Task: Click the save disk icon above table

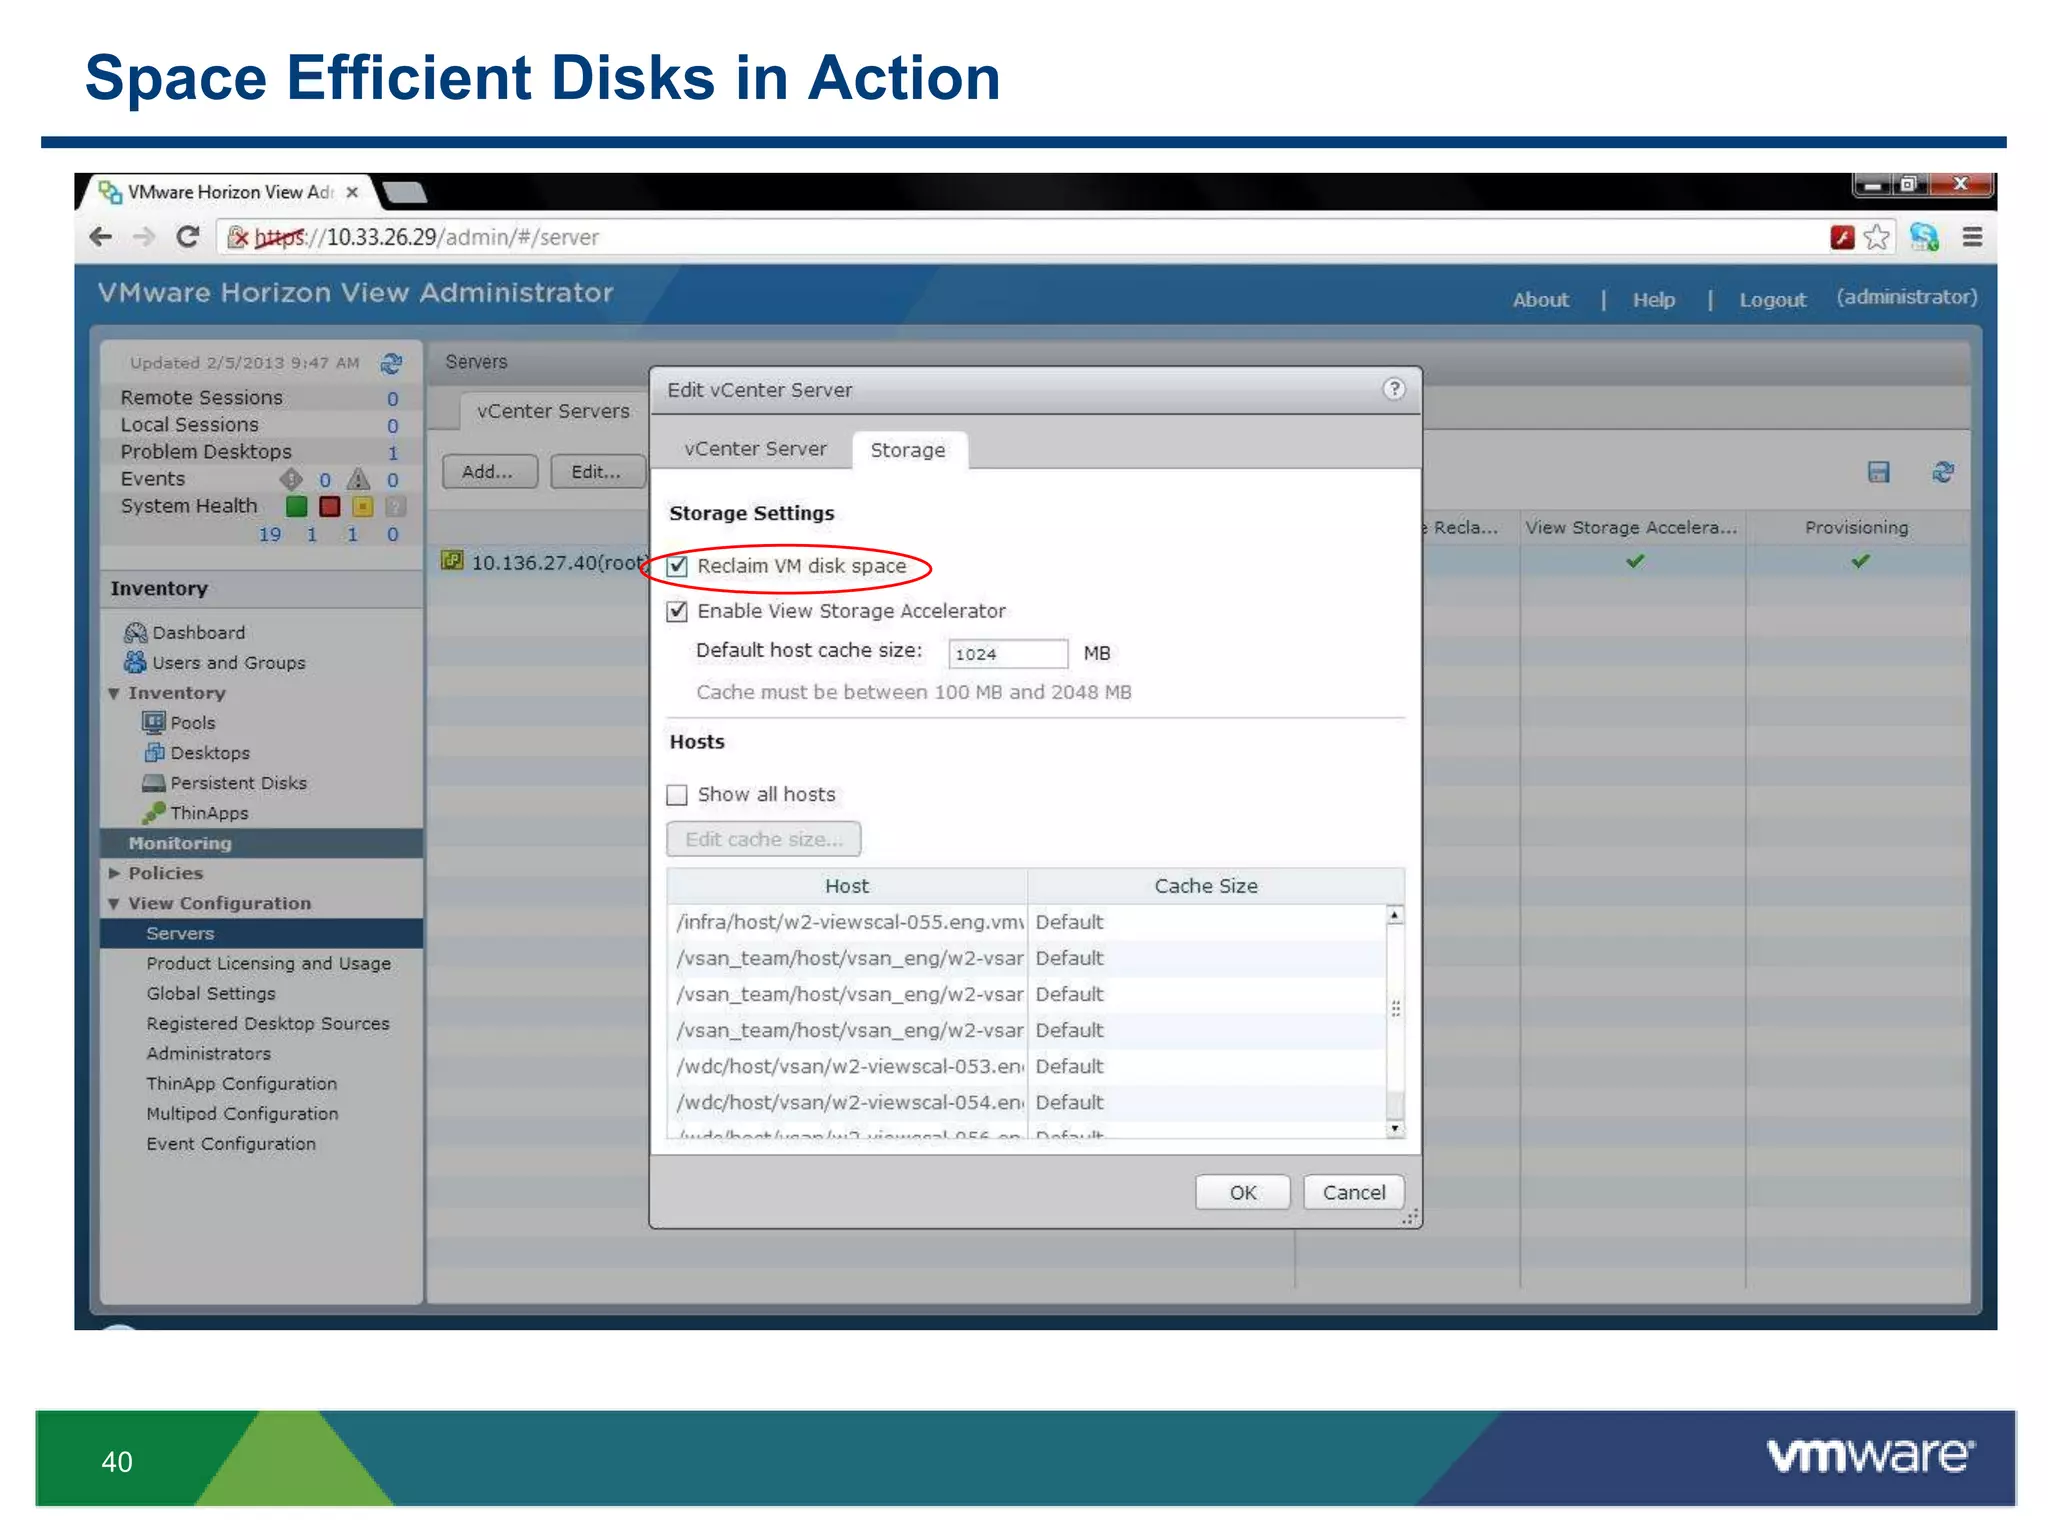Action: (x=1879, y=472)
